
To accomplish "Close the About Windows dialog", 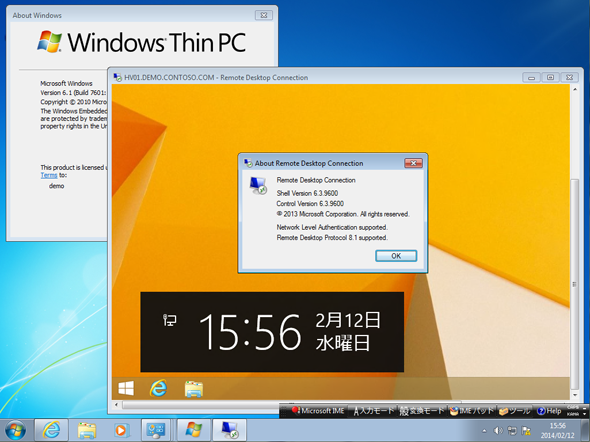I will (264, 15).
